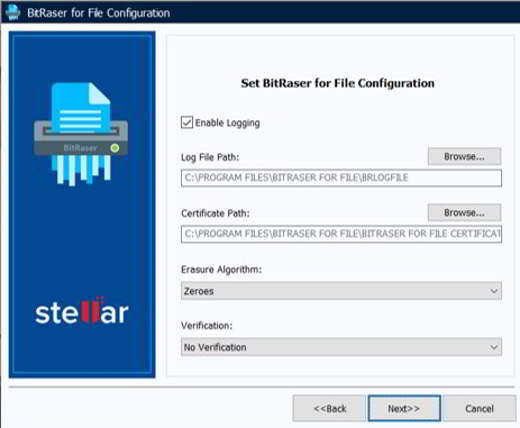Click the Enable Logging label text

tap(227, 123)
